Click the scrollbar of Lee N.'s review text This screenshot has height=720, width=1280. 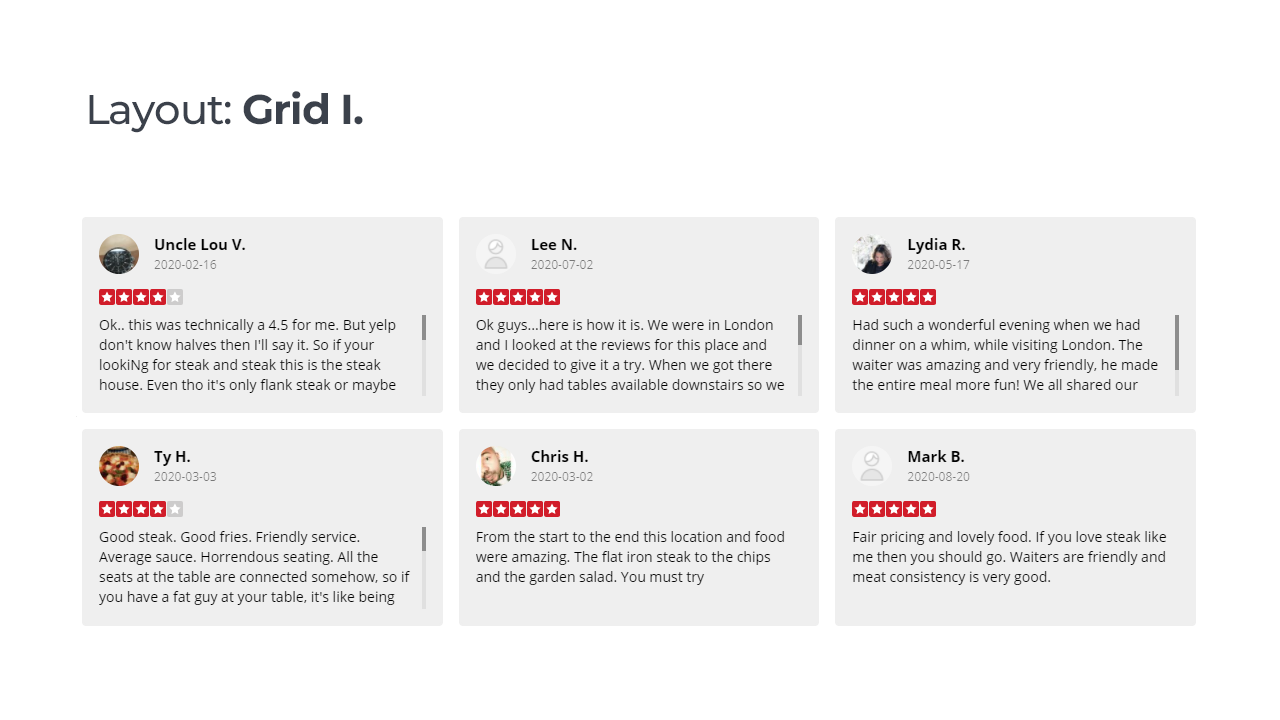tap(800, 355)
